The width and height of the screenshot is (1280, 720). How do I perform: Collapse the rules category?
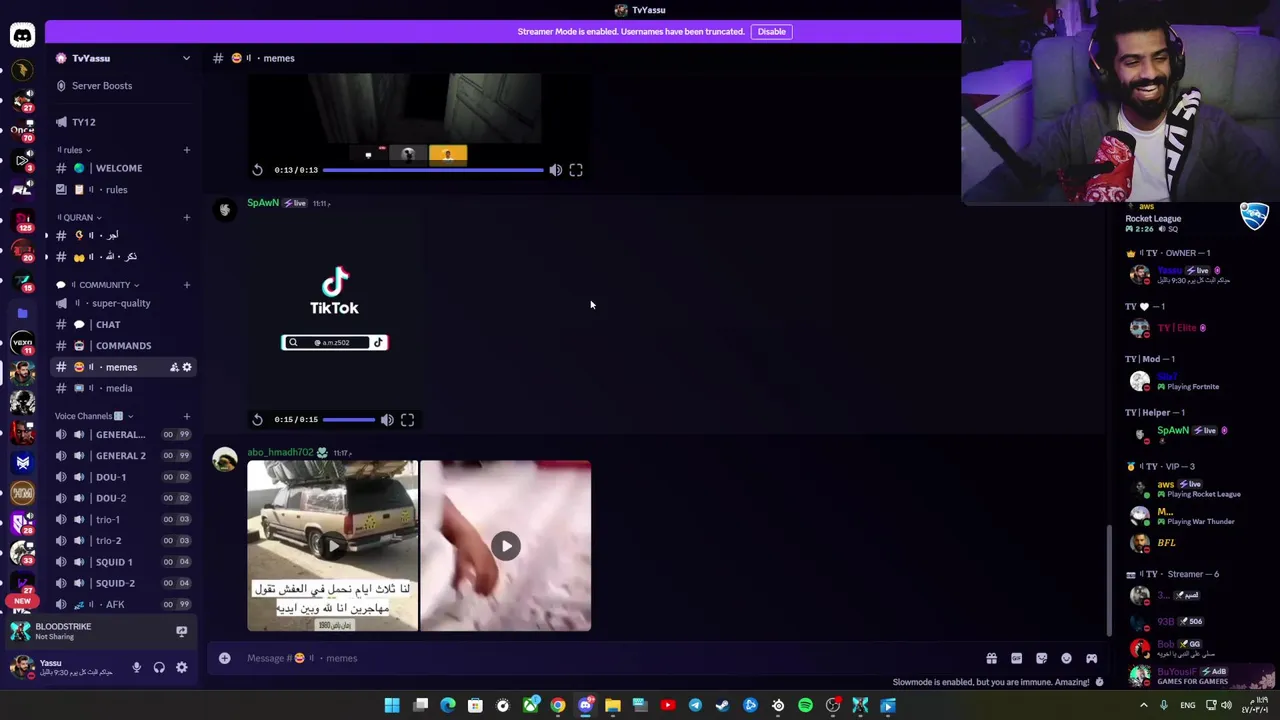point(75,150)
